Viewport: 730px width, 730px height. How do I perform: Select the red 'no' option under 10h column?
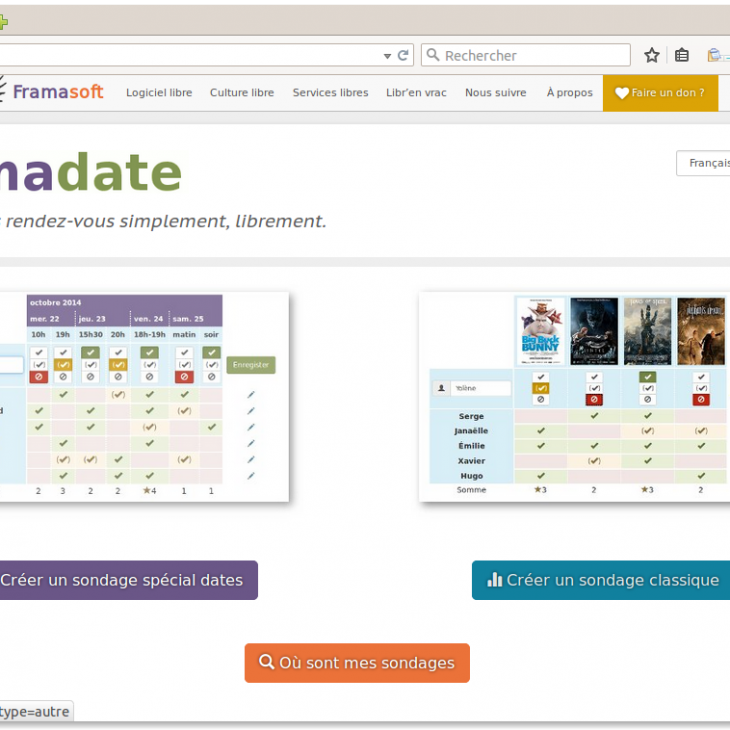point(39,377)
